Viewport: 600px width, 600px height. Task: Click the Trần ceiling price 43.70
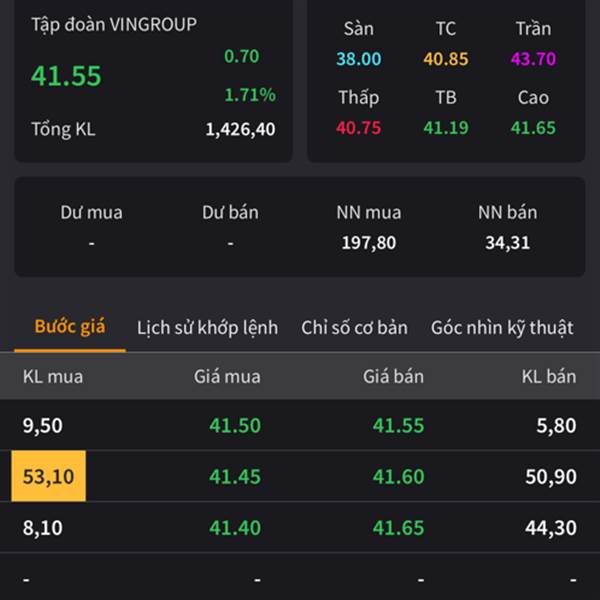(533, 59)
